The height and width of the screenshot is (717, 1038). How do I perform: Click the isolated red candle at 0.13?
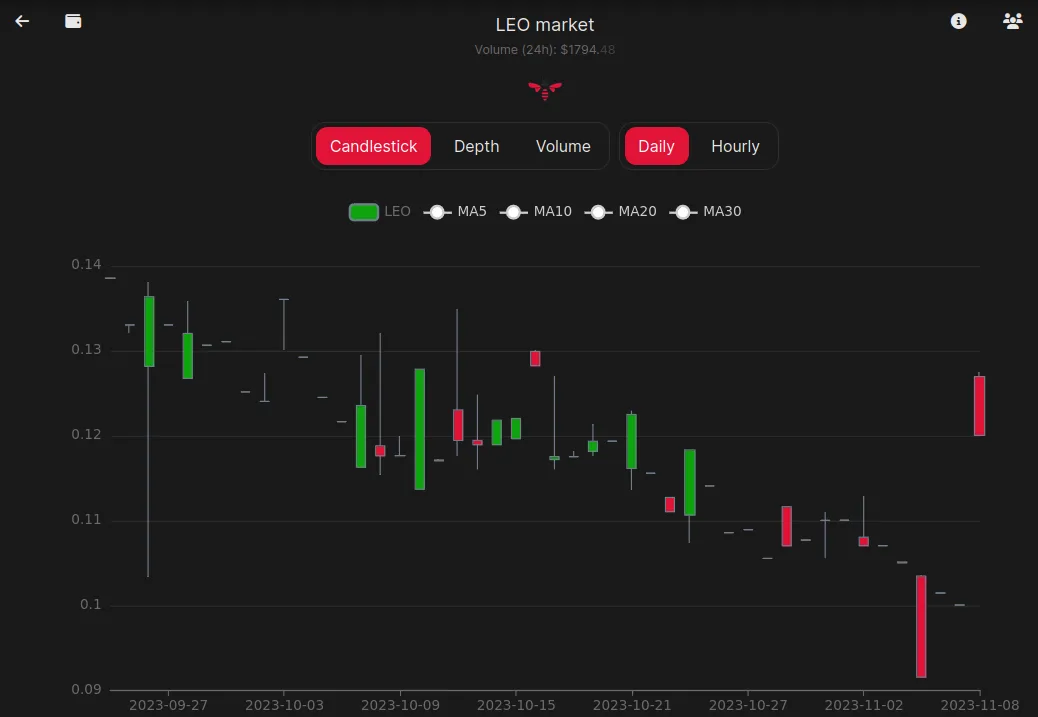tap(535, 359)
